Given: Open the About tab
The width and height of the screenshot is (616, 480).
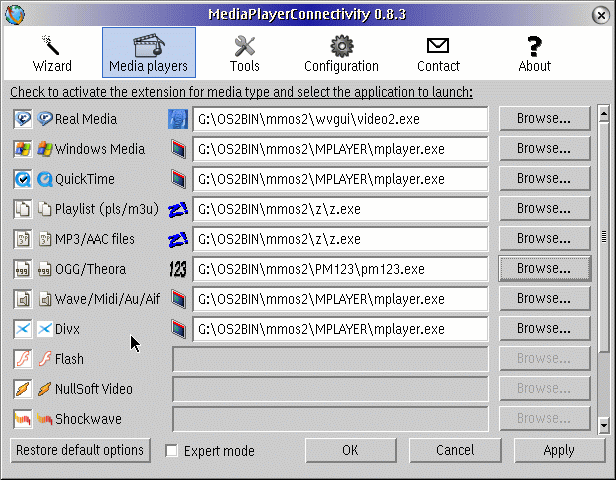Looking at the screenshot, I should pyautogui.click(x=534, y=53).
